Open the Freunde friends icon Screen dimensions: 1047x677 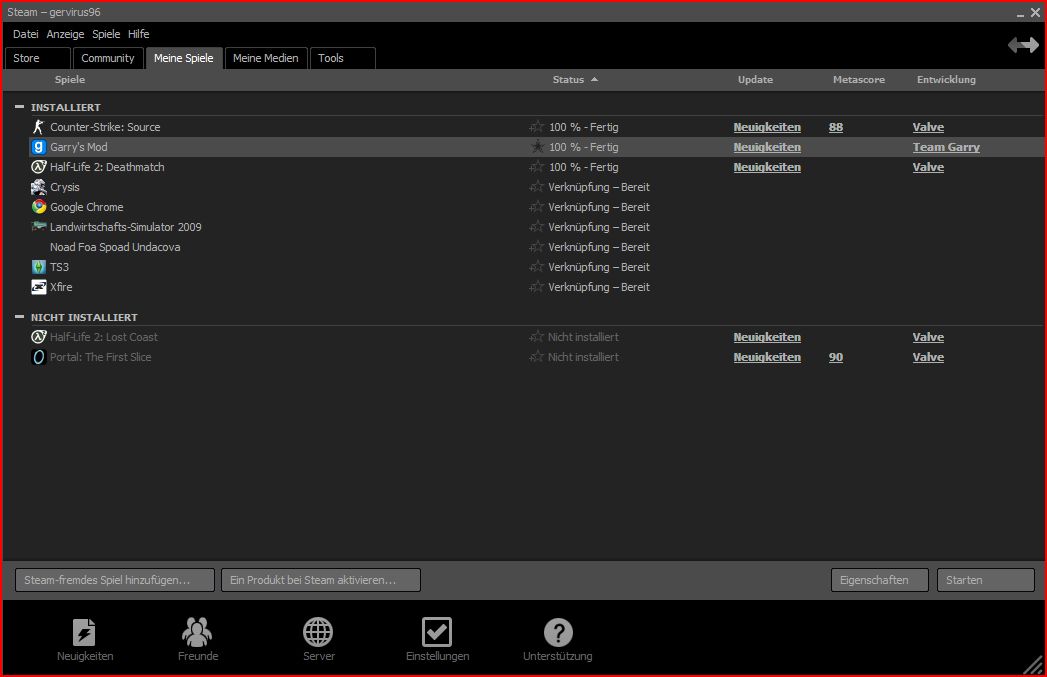coord(197,632)
